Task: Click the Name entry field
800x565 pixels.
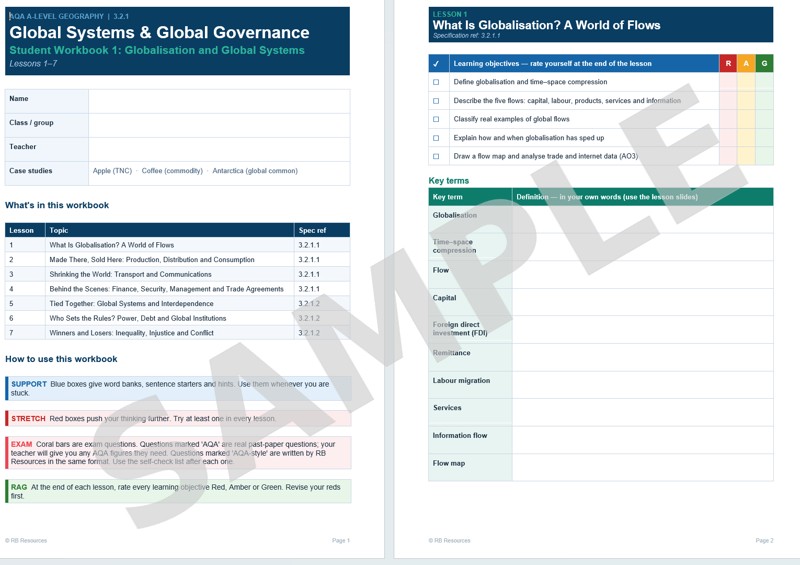Action: 219,101
